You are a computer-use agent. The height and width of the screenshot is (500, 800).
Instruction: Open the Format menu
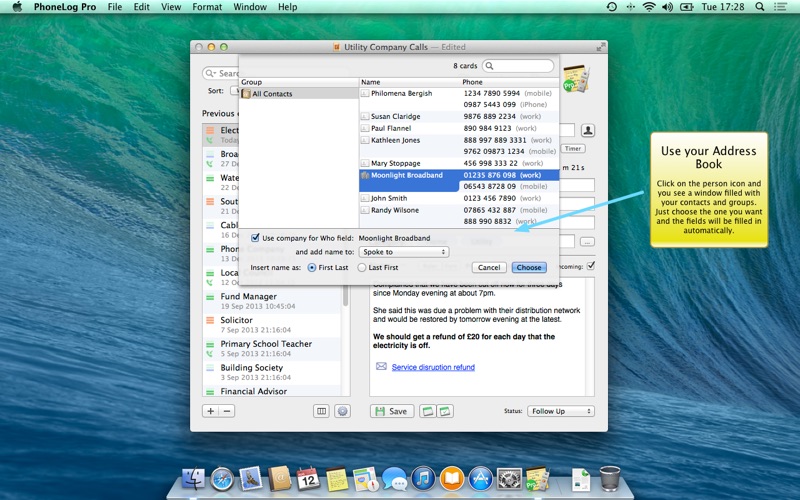point(207,7)
